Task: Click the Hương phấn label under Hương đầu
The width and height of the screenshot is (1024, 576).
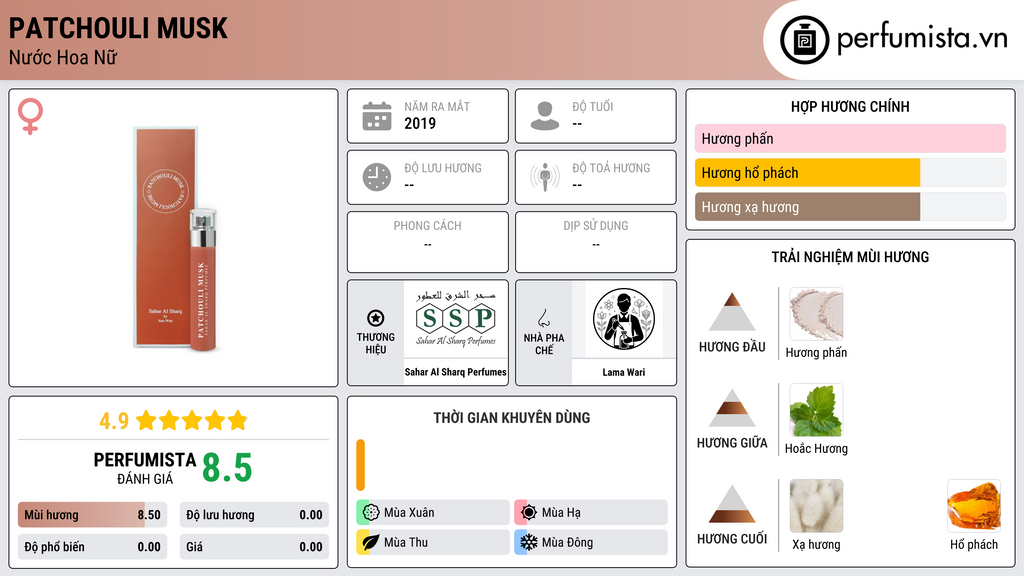Action: coord(816,353)
